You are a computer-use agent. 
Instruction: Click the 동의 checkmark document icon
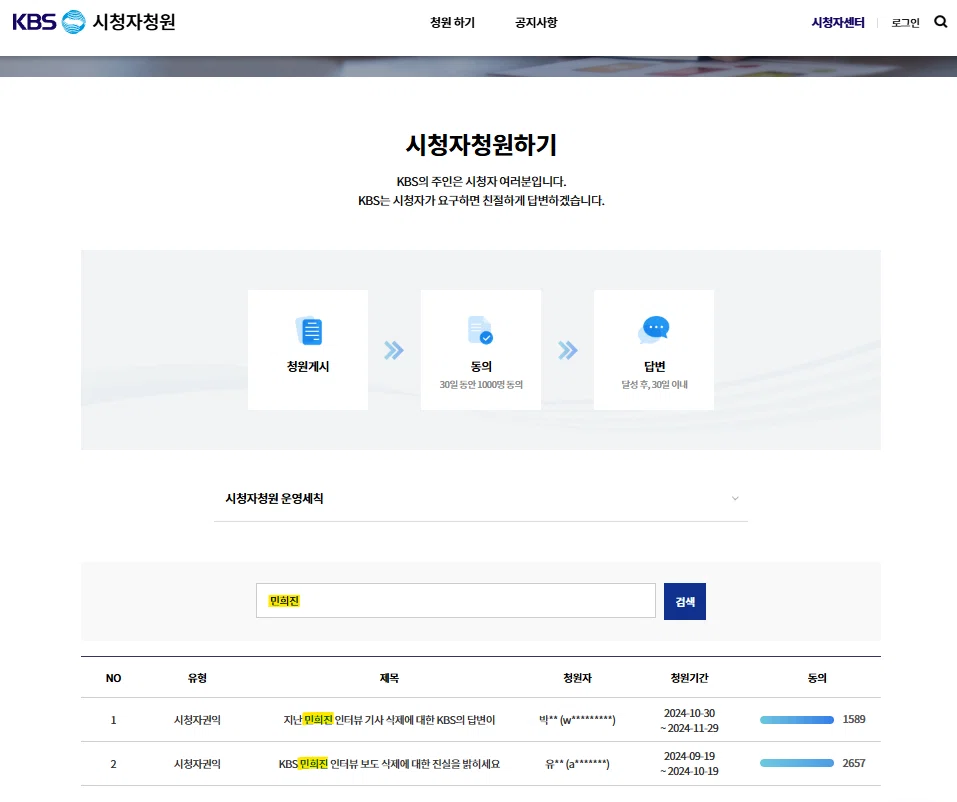[480, 330]
